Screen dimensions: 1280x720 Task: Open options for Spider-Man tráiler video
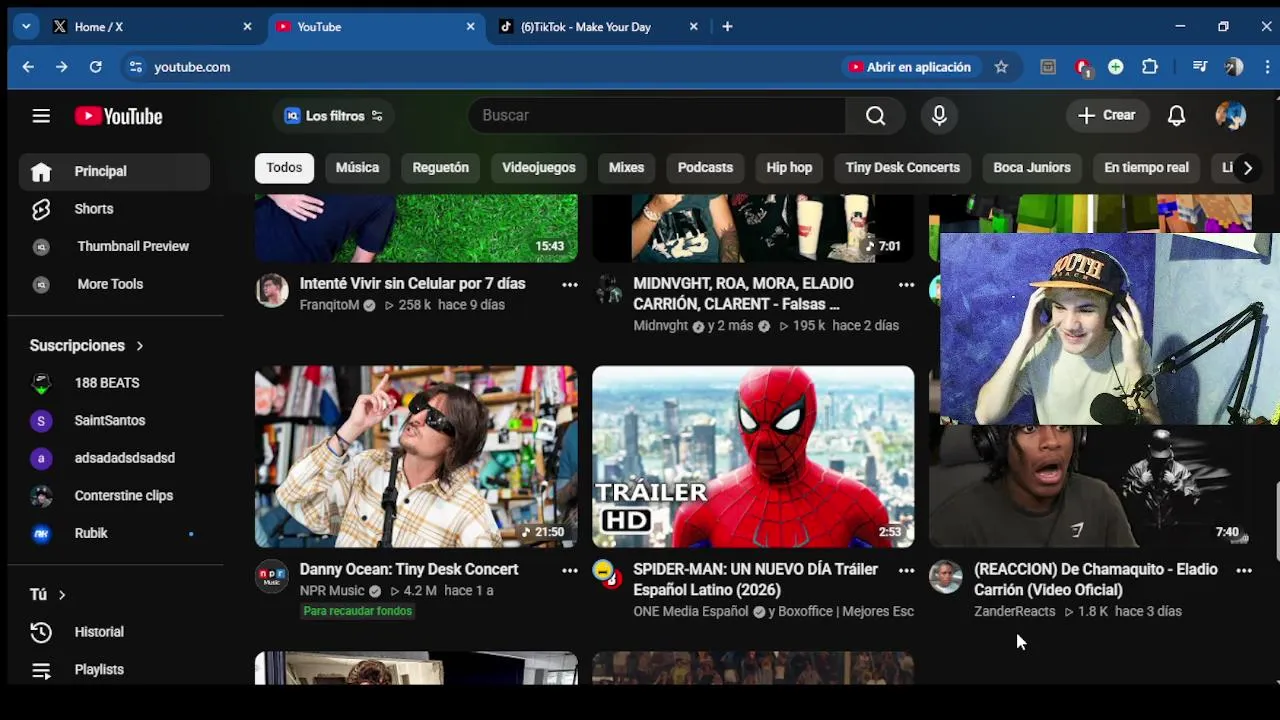point(906,570)
